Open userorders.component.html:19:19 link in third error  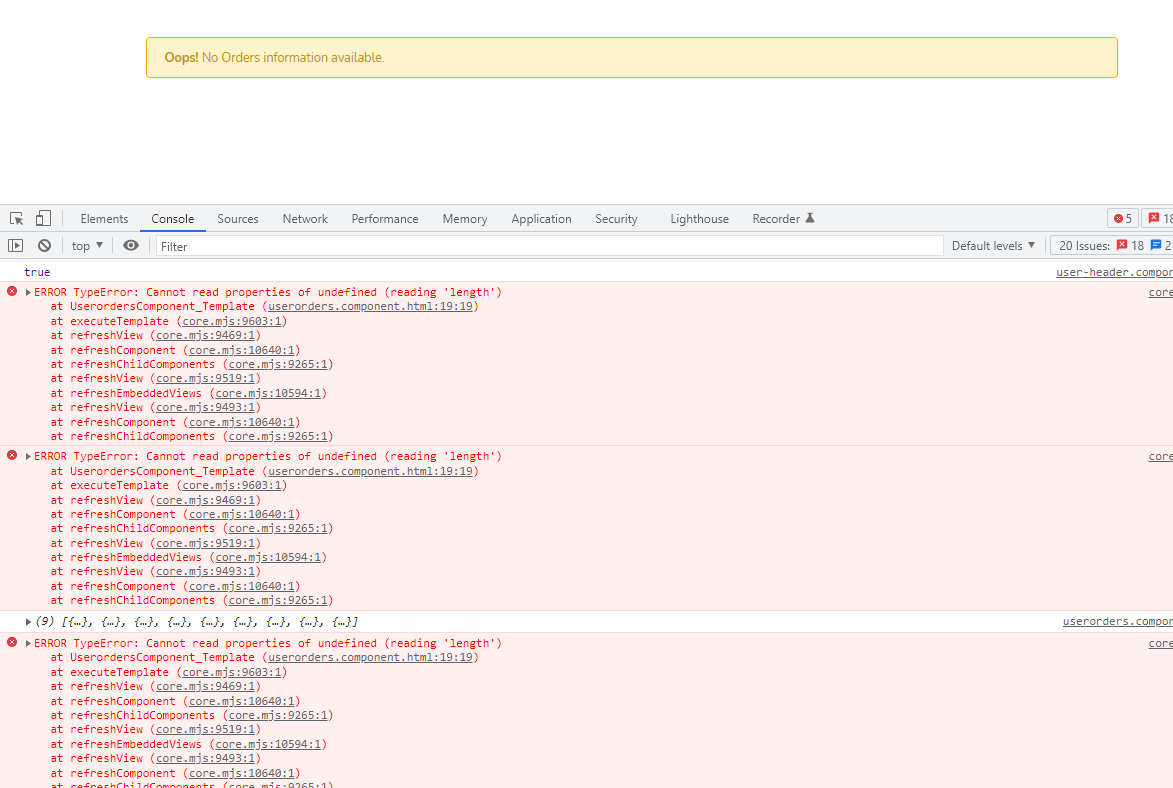click(x=370, y=657)
